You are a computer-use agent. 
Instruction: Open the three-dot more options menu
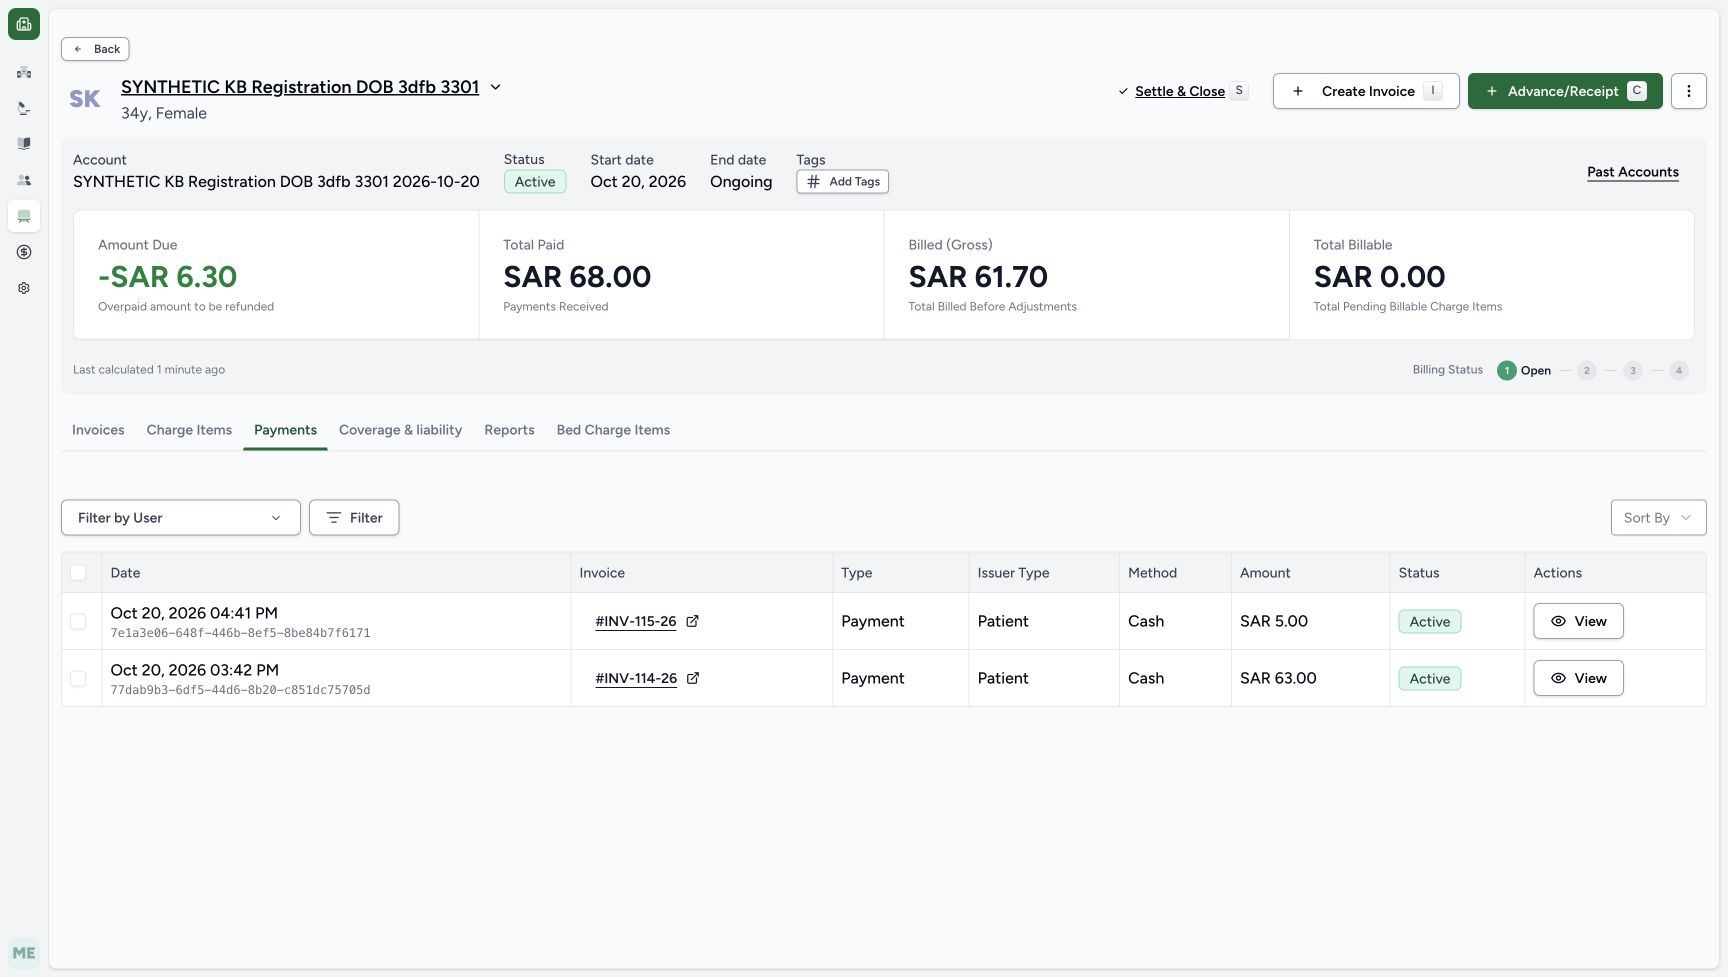(x=1689, y=91)
